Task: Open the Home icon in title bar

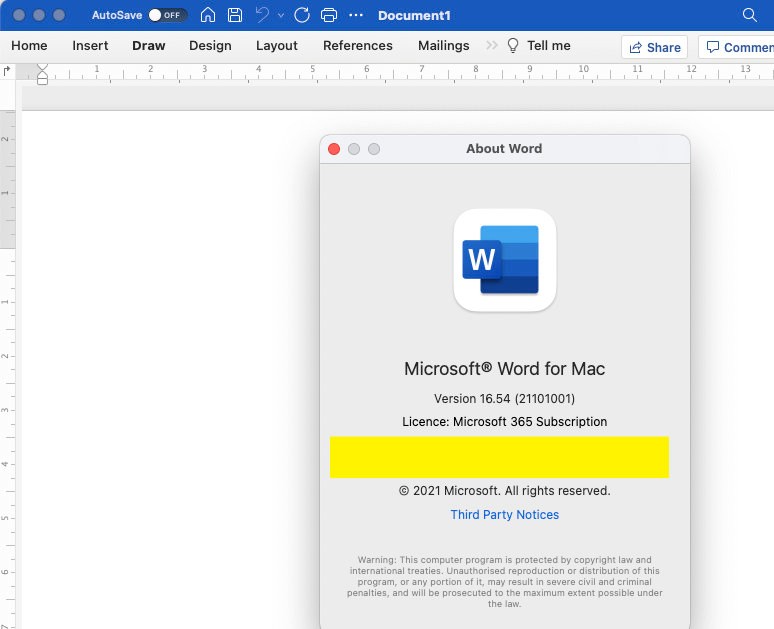Action: (x=208, y=15)
